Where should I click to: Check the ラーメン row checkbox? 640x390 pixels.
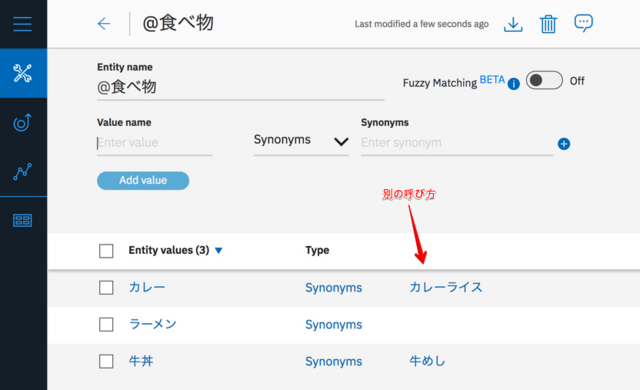click(106, 325)
